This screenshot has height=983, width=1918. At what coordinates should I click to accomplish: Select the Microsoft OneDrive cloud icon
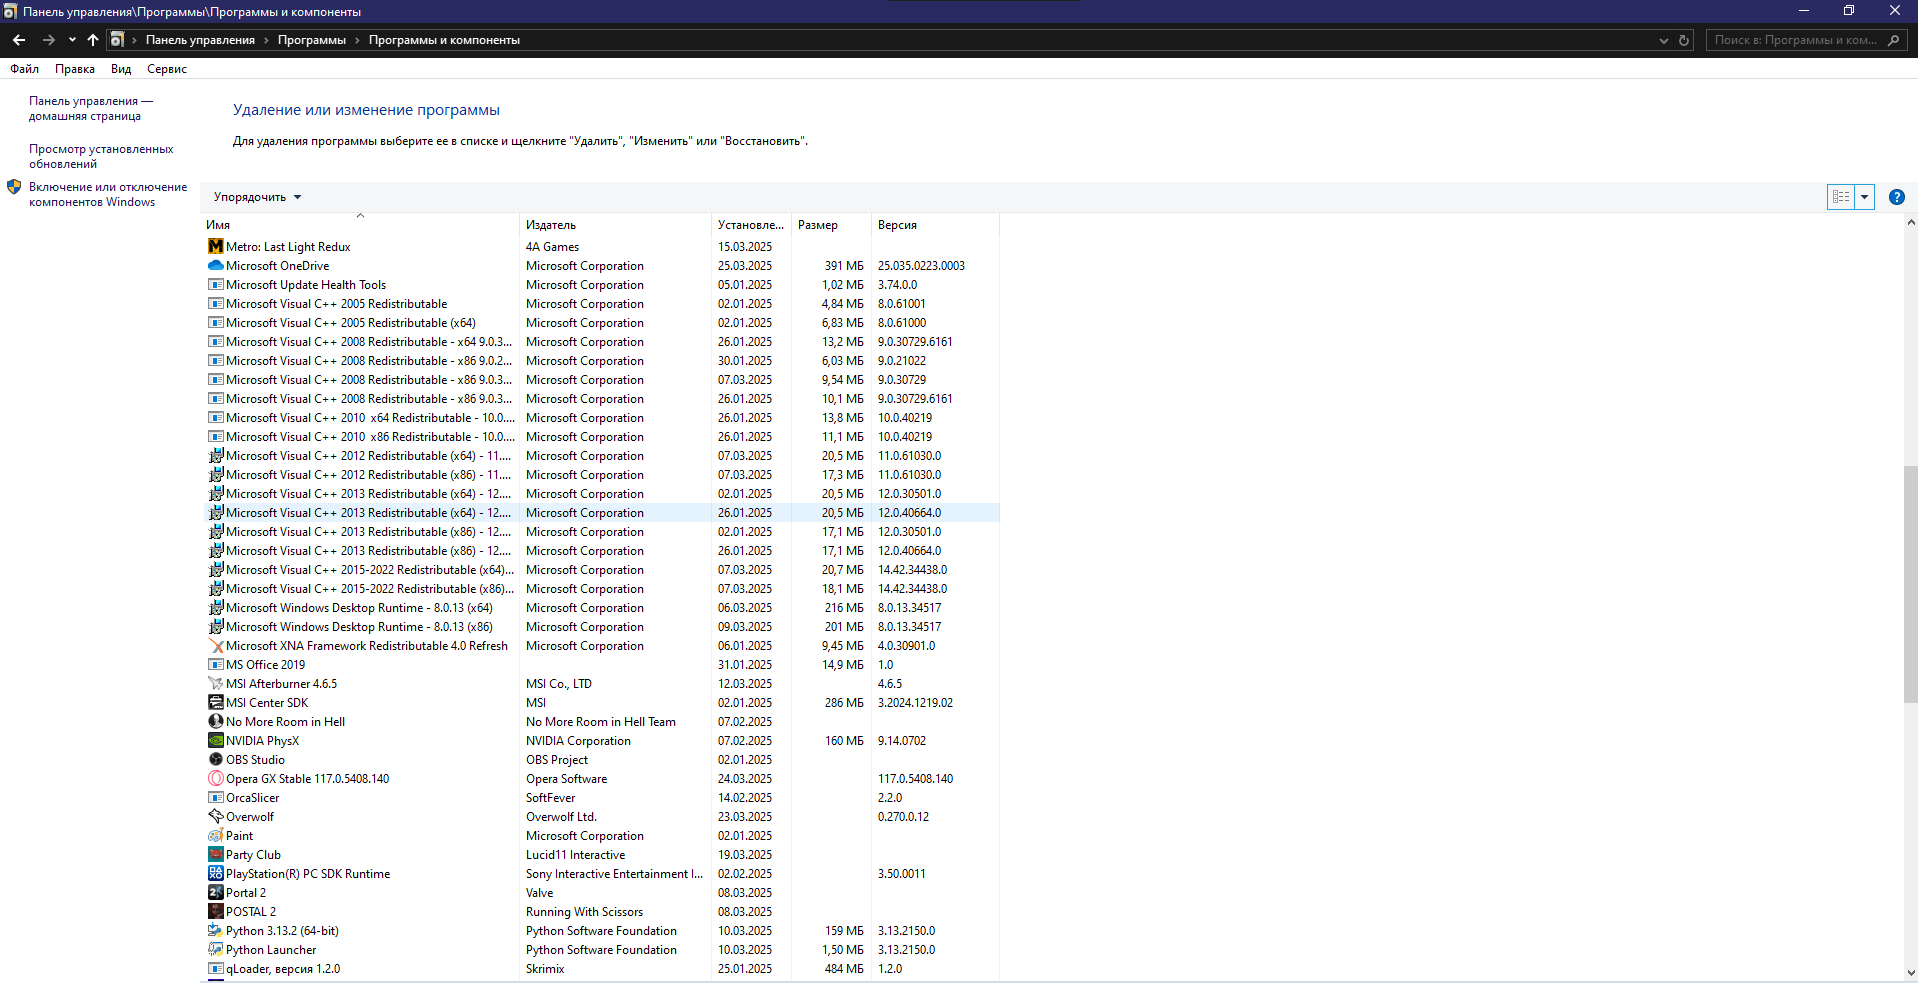point(215,266)
